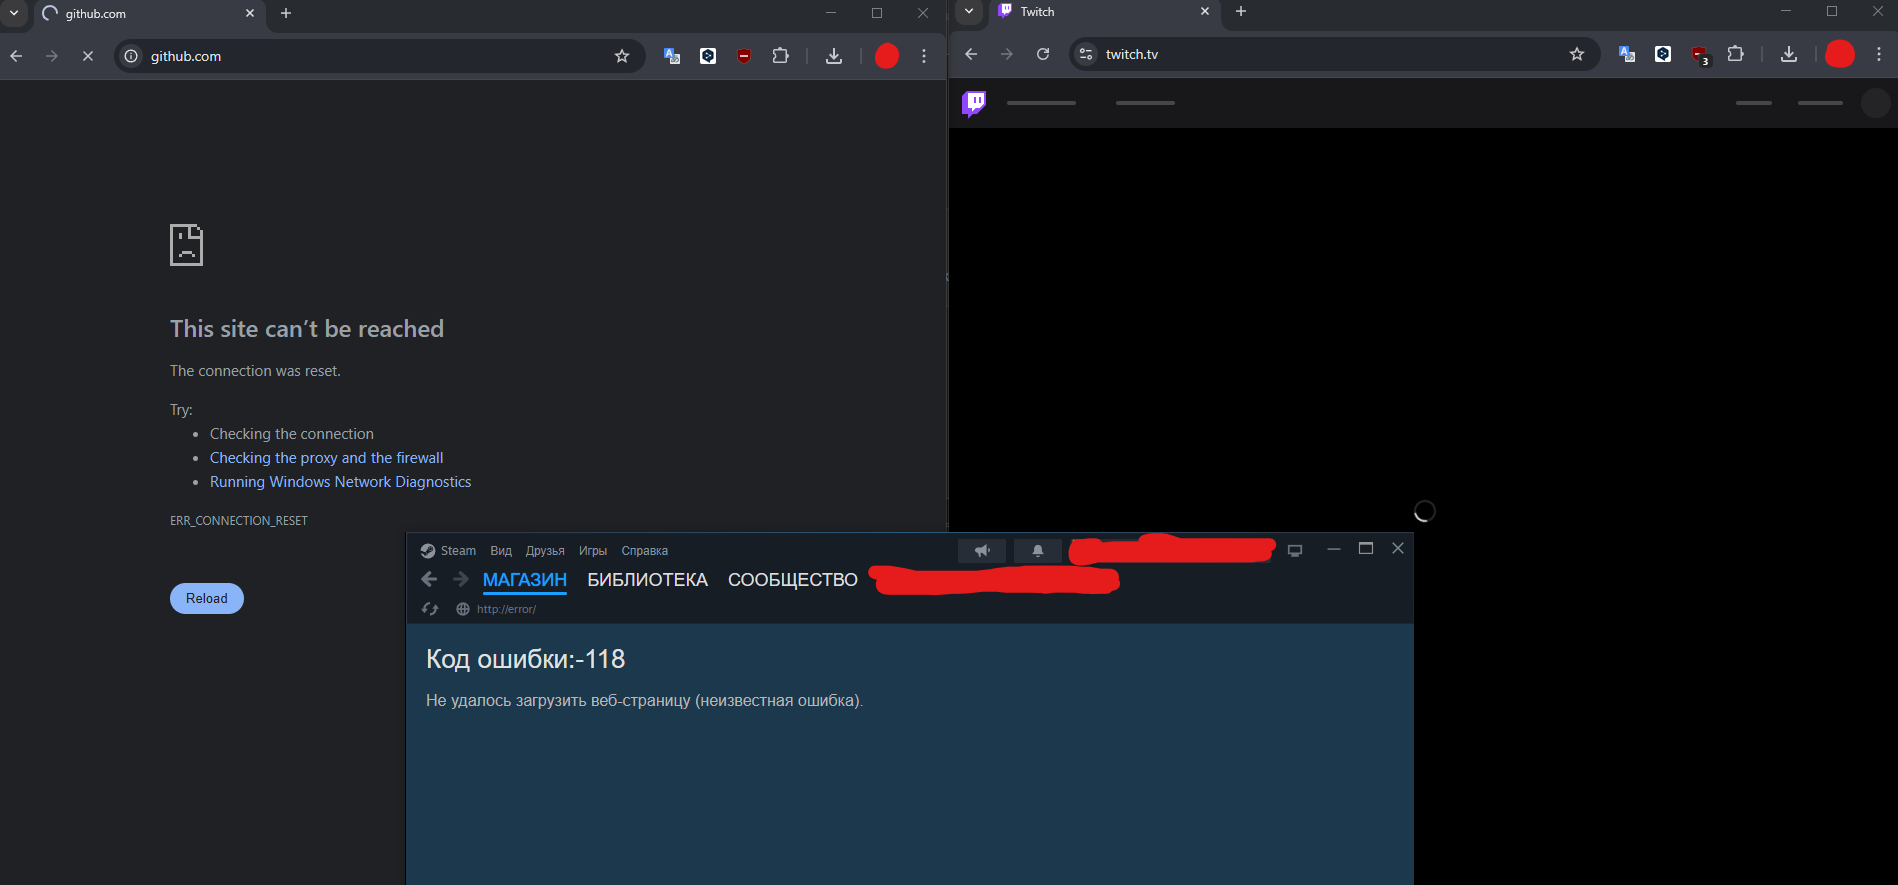Click github.com address bar

(380, 56)
